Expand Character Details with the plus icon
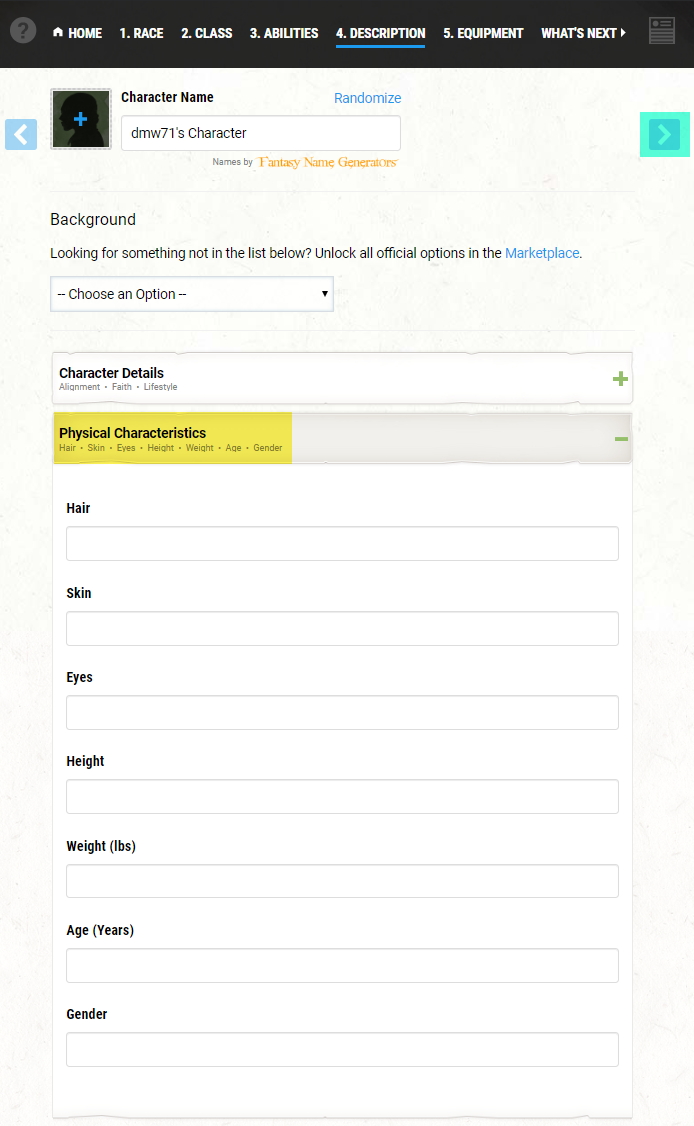This screenshot has height=1126, width=694. click(620, 378)
